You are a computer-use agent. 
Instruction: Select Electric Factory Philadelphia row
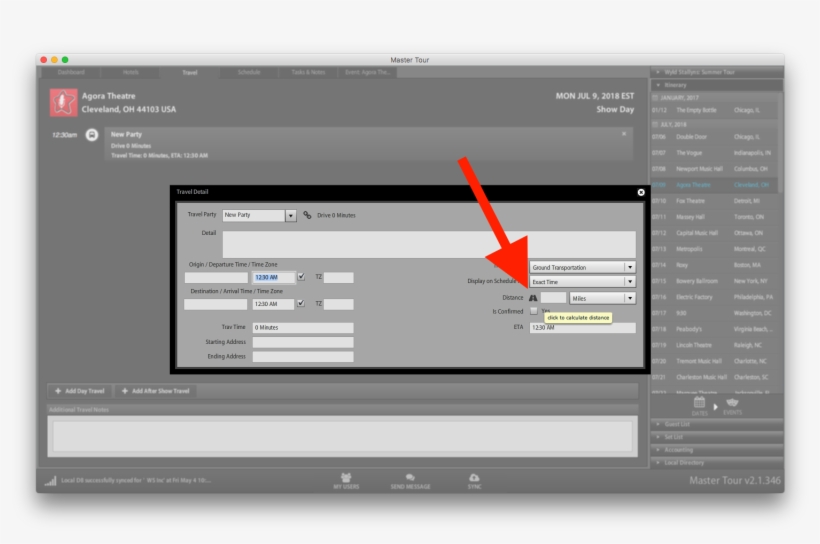click(x=714, y=297)
